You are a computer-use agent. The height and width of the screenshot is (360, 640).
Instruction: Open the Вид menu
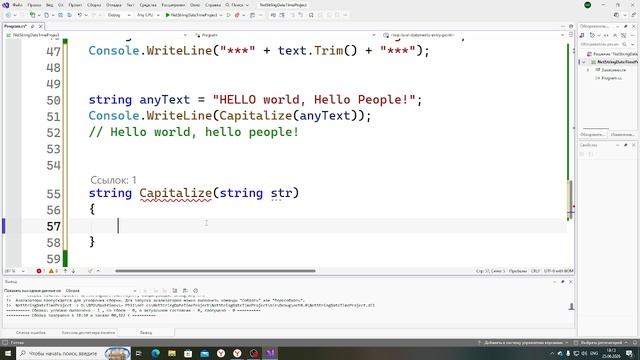pyautogui.click(x=49, y=5)
